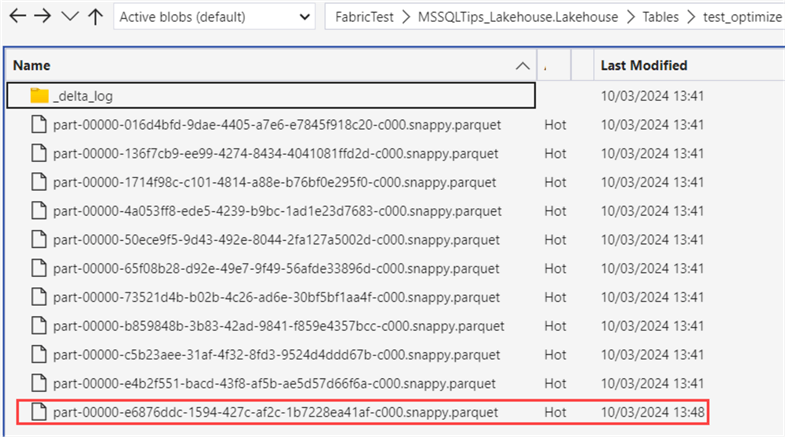This screenshot has height=437, width=785.
Task: Click file icon of part-00000-016d4bfd
Action: click(x=39, y=124)
